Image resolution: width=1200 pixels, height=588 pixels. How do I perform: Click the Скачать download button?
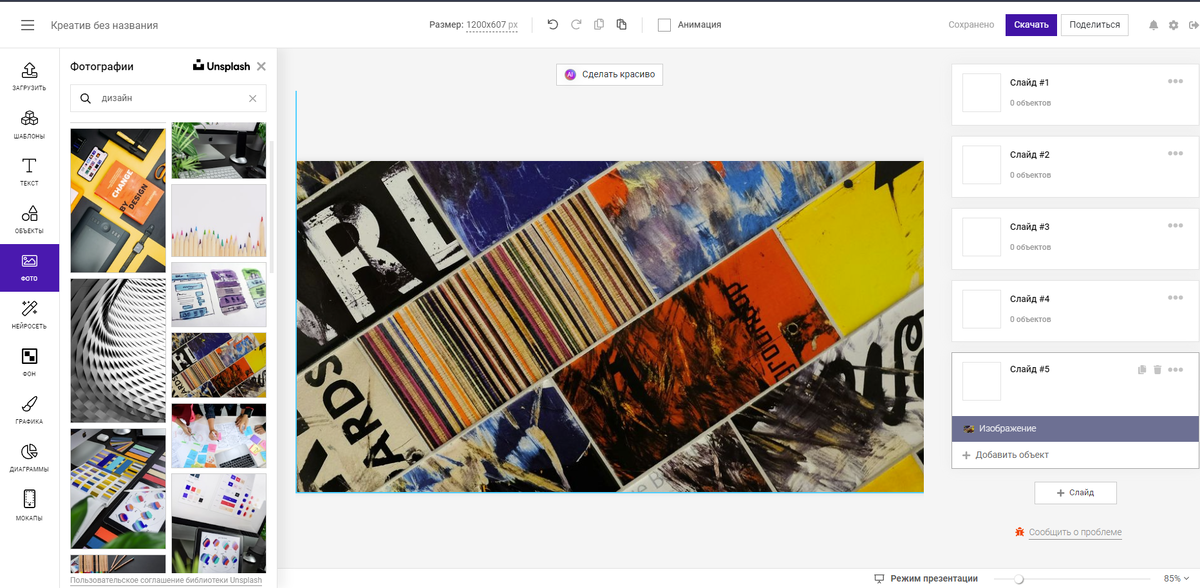1031,25
